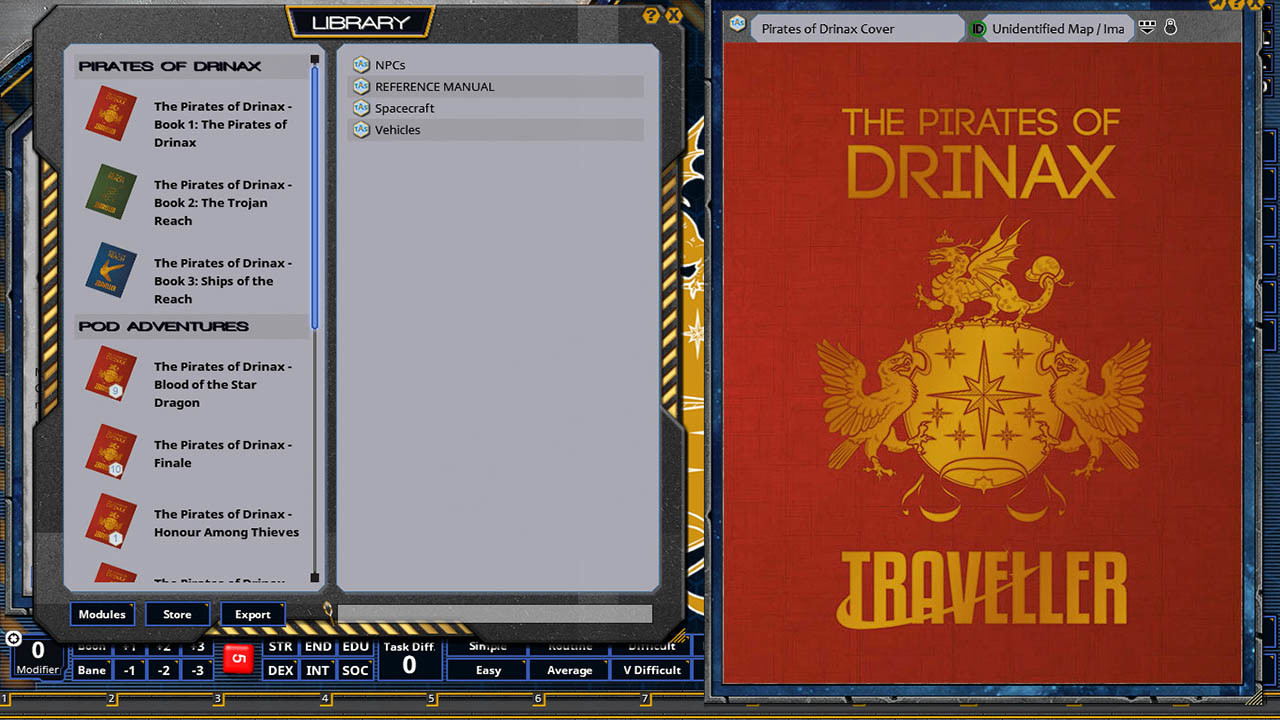1280x720 pixels.
Task: Click the hex icon beside REFERENCE MANUAL
Action: (361, 86)
